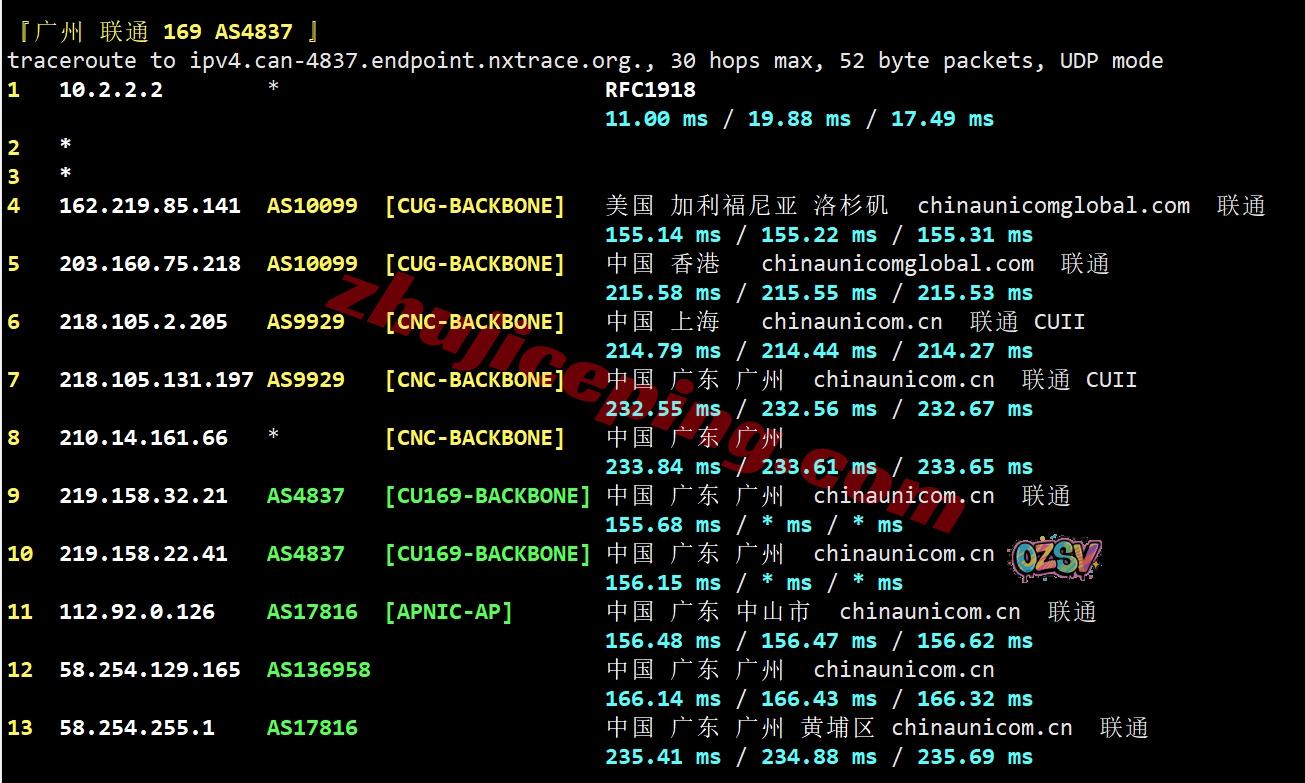
Task: Click the AS9929 number on hop 7
Action: coord(305,380)
